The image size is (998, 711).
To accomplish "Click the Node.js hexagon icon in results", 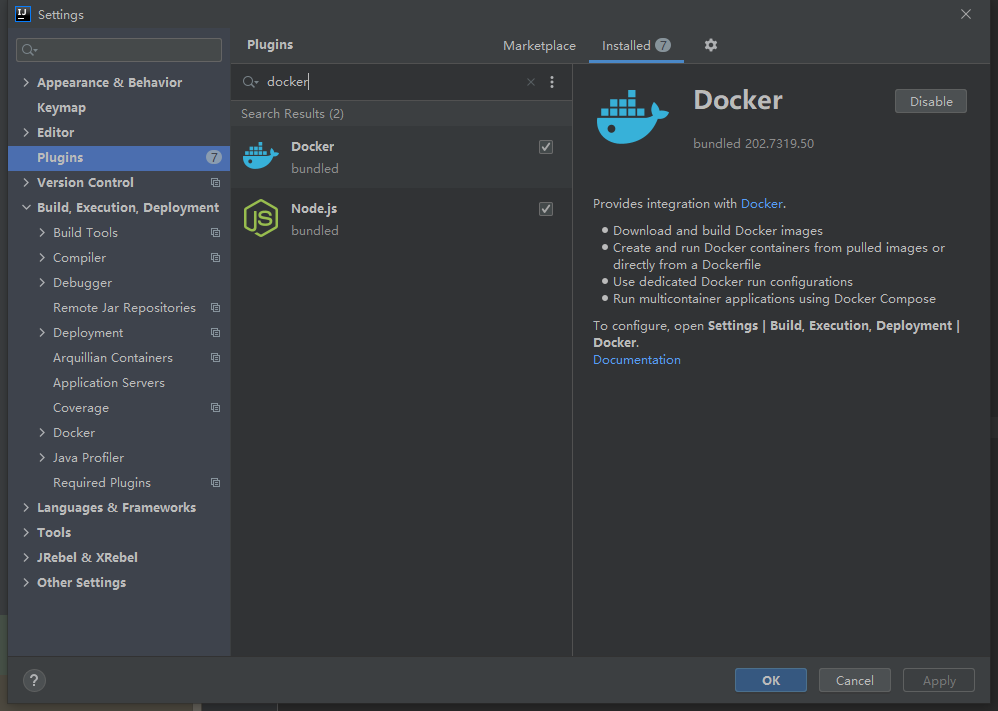I will click(x=261, y=218).
